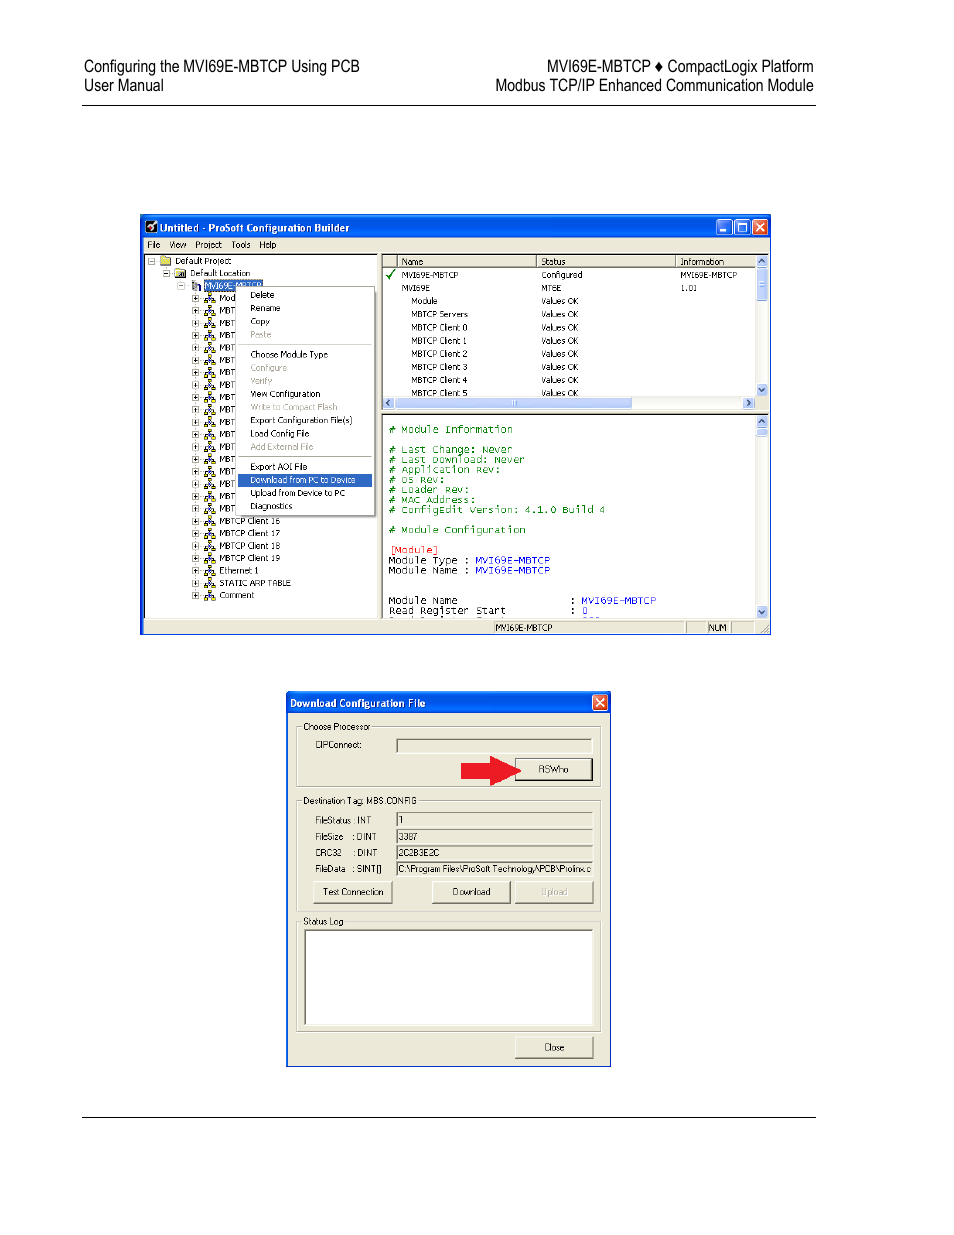Click the CIPConnect path field

494,745
